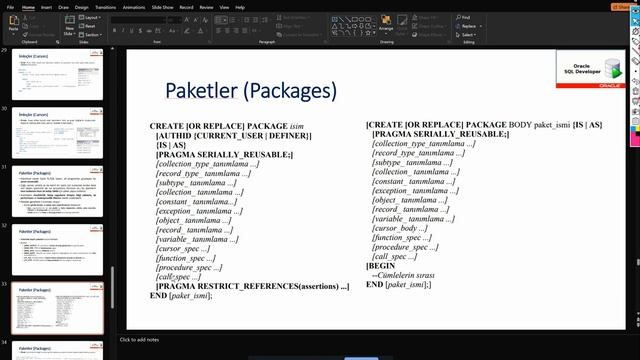Switch to the Design tab
Screen dimensions: 640x360
81,7
